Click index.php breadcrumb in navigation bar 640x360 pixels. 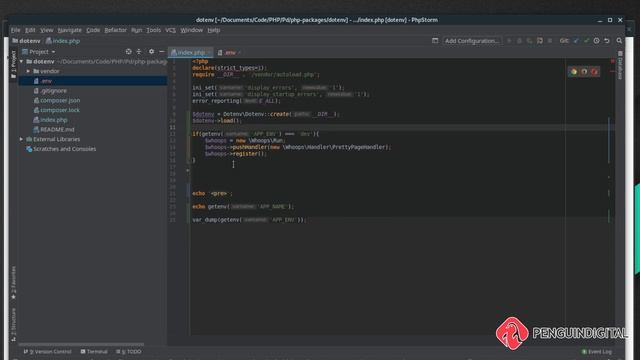click(63, 41)
